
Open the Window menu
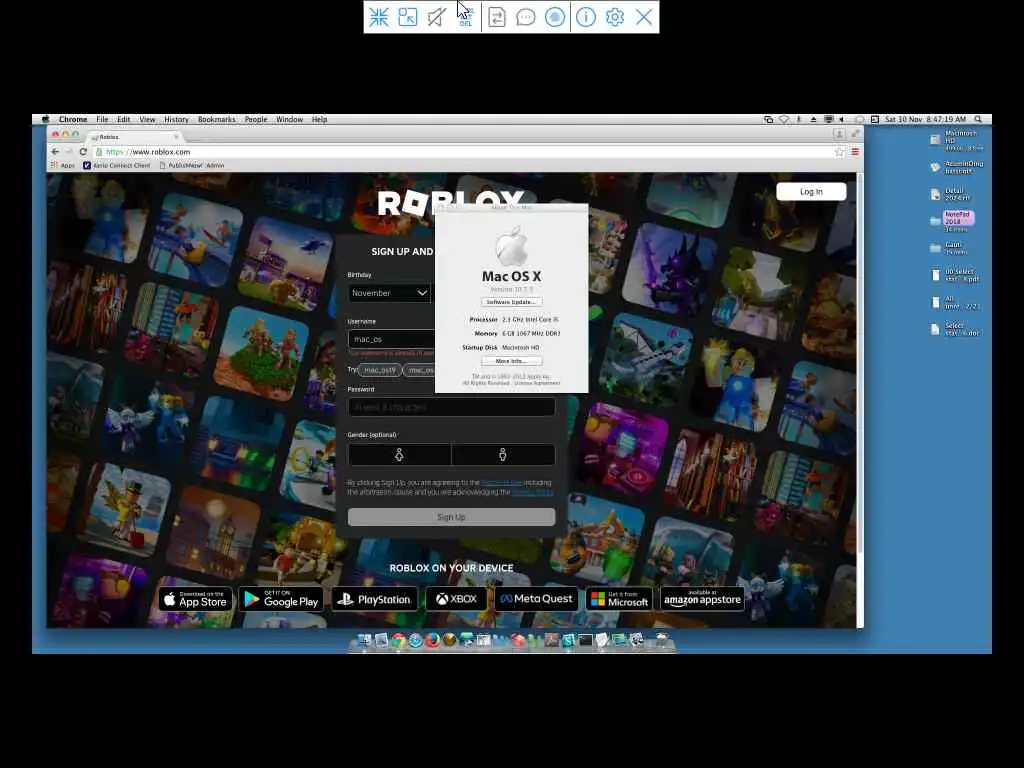click(x=289, y=120)
